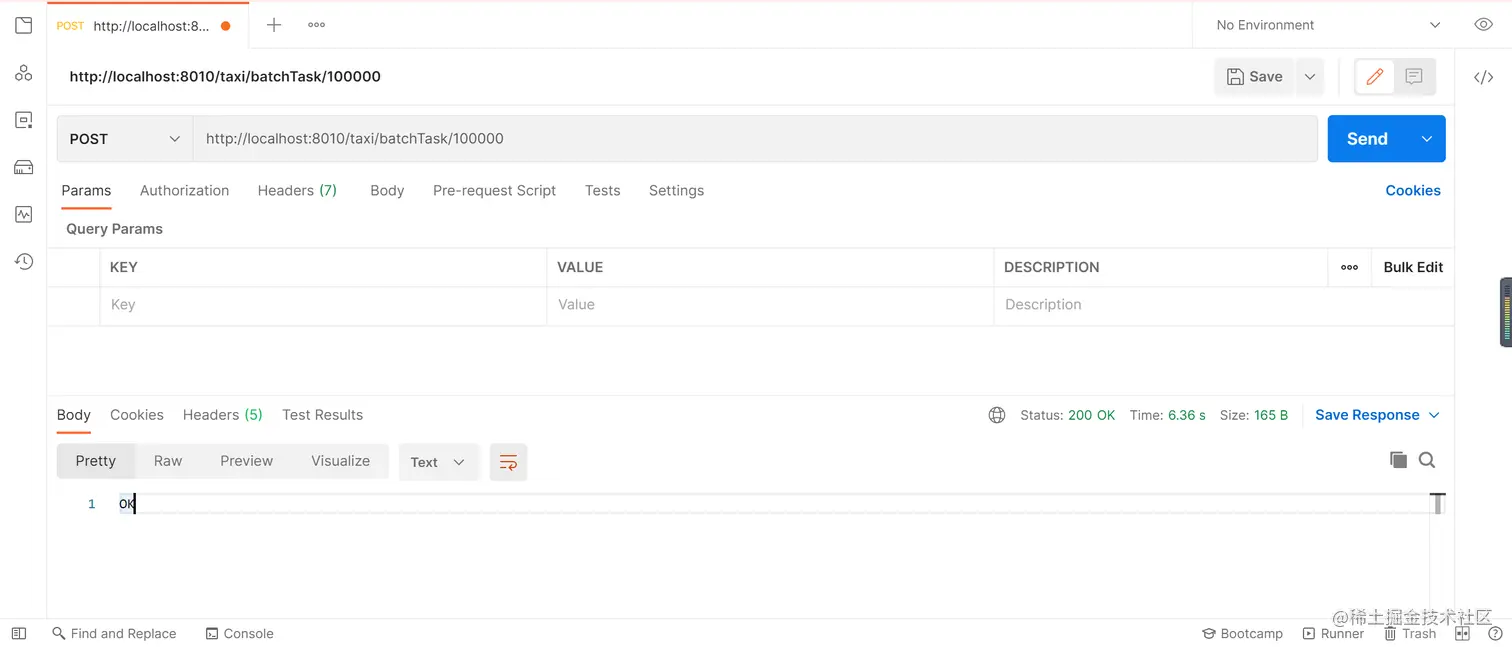Click the environment quick look eye icon
Image resolution: width=1512 pixels, height=647 pixels.
tap(1484, 25)
